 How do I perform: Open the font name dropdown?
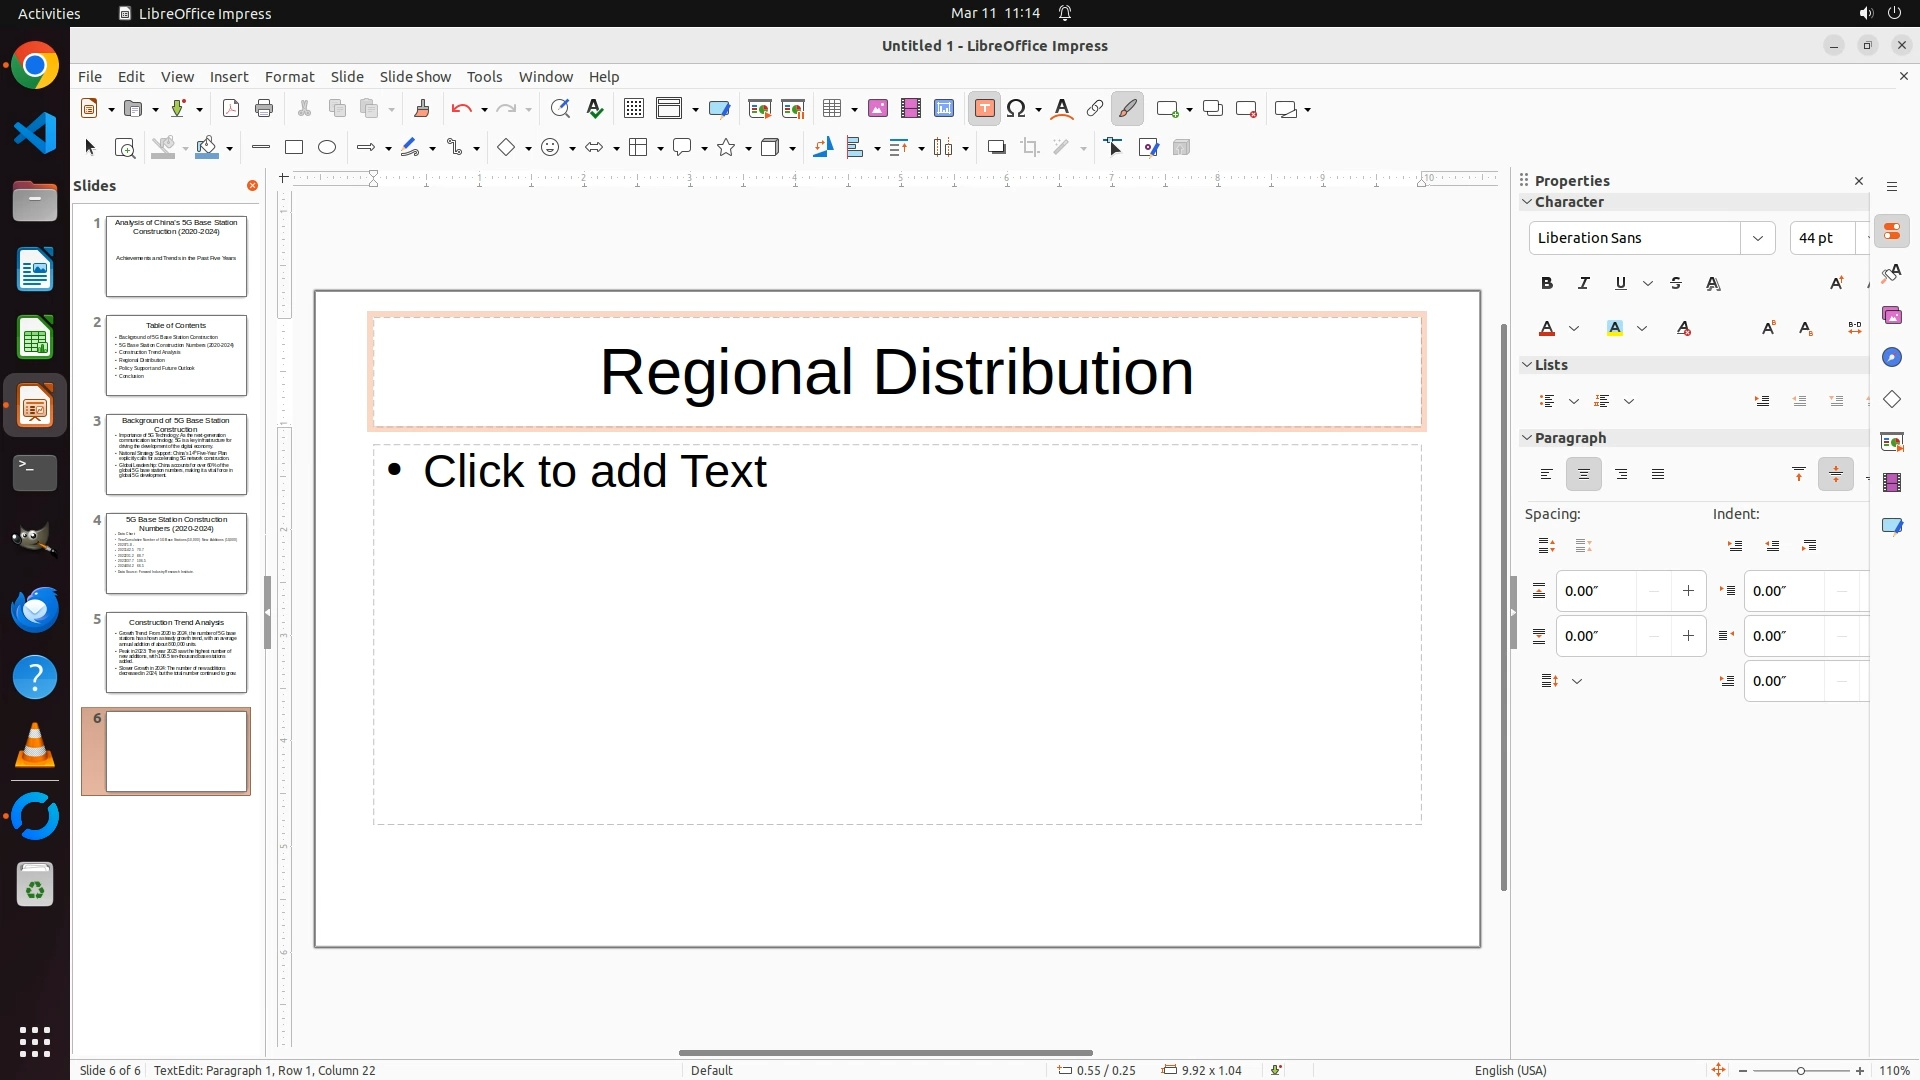[1757, 238]
